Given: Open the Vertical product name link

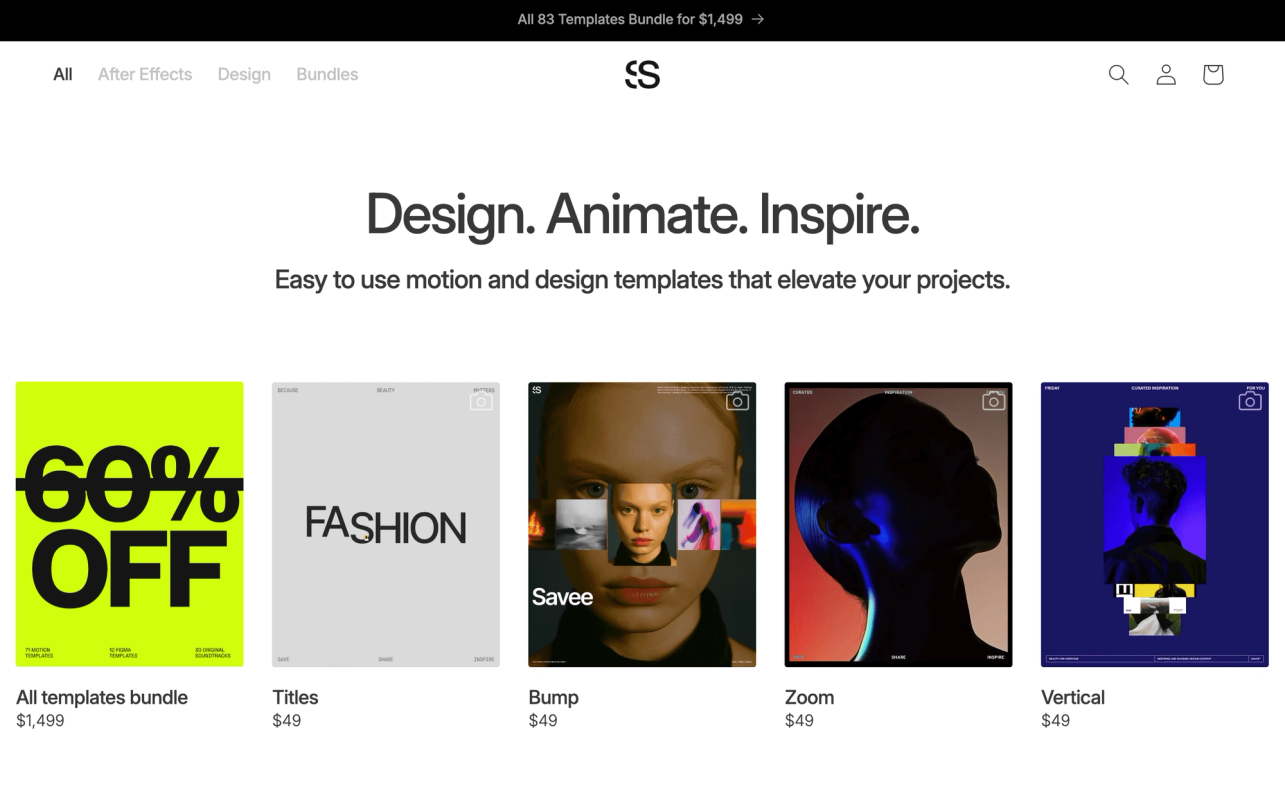Looking at the screenshot, I should [x=1073, y=697].
